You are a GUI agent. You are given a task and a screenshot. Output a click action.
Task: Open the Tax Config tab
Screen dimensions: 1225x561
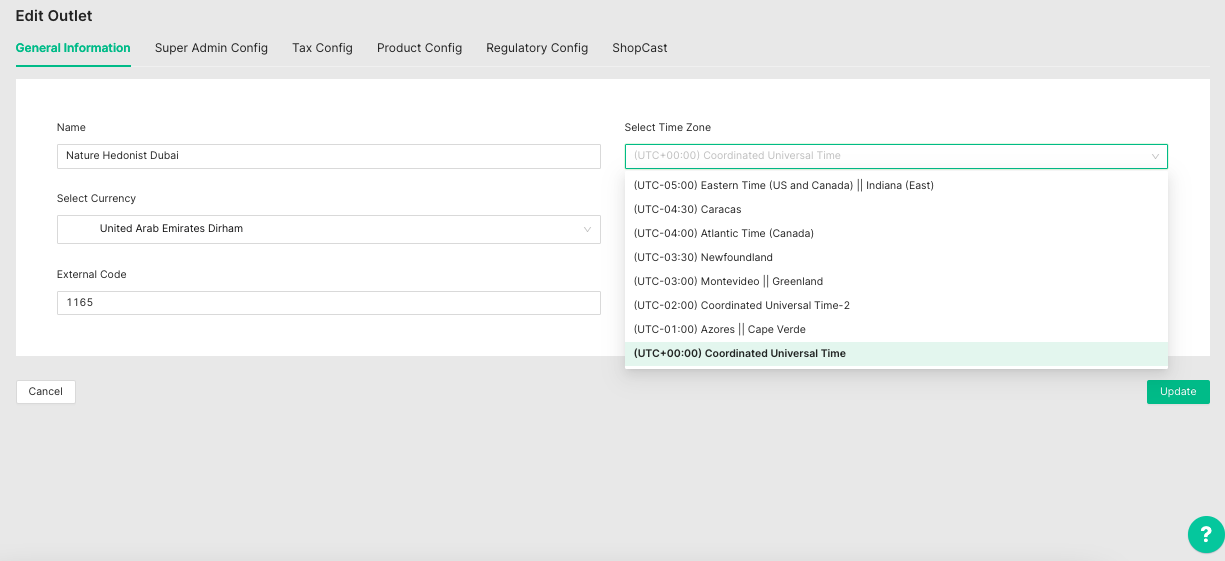[322, 48]
